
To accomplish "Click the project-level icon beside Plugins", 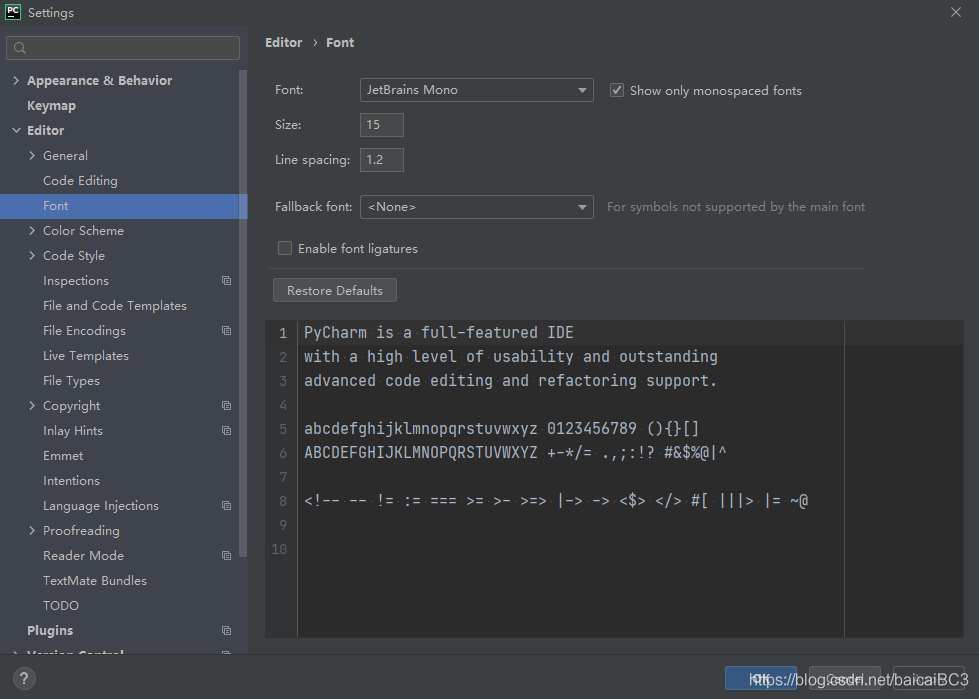I will tap(227, 631).
